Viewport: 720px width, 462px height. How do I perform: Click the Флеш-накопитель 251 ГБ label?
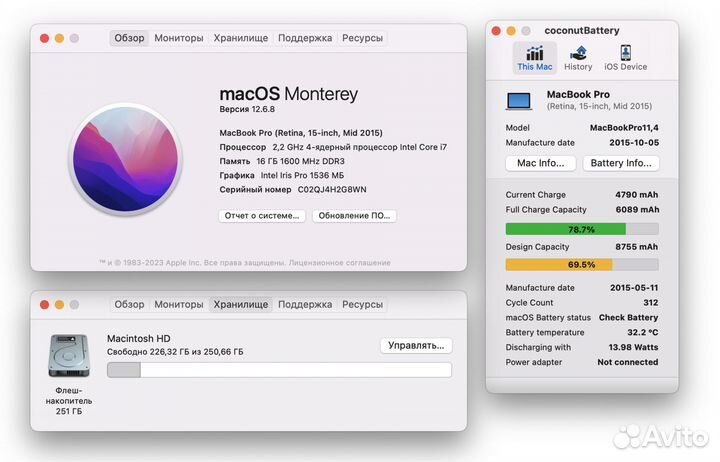point(69,401)
